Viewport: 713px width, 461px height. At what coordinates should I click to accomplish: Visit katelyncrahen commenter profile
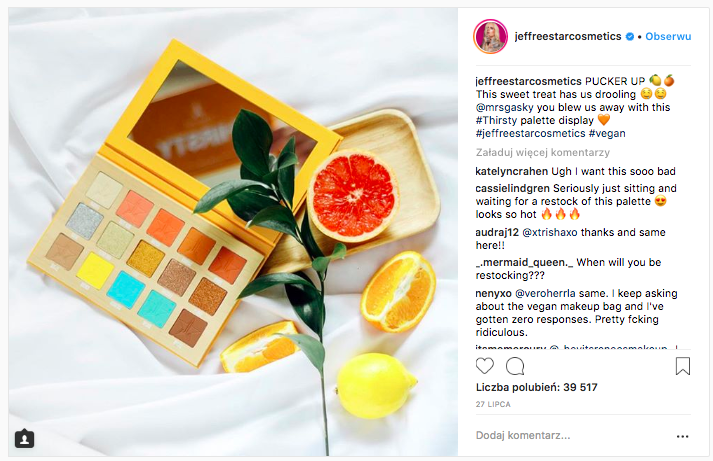click(x=512, y=171)
